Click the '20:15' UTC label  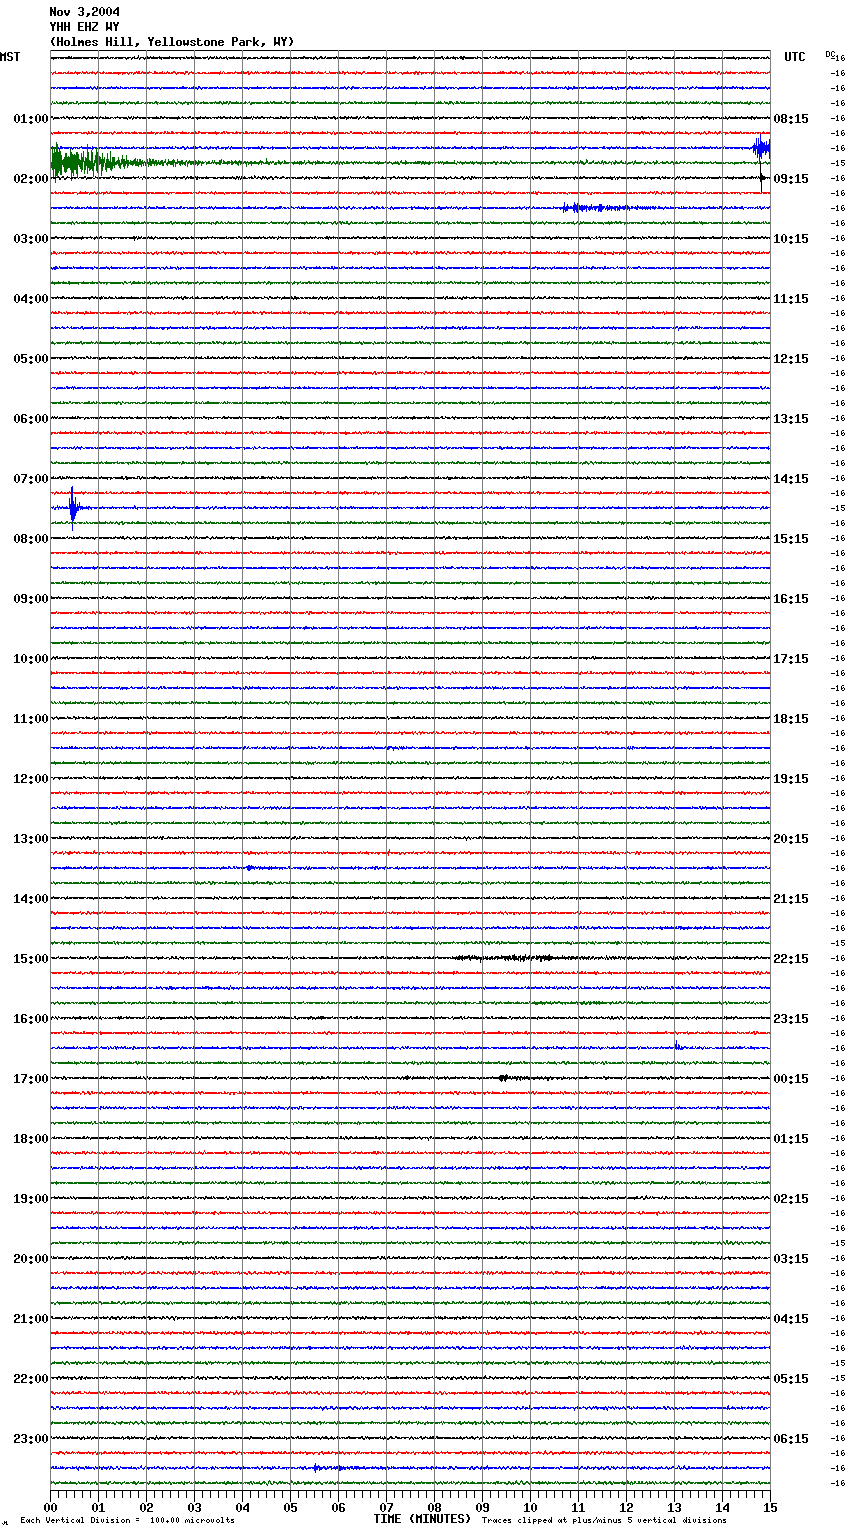[x=791, y=839]
